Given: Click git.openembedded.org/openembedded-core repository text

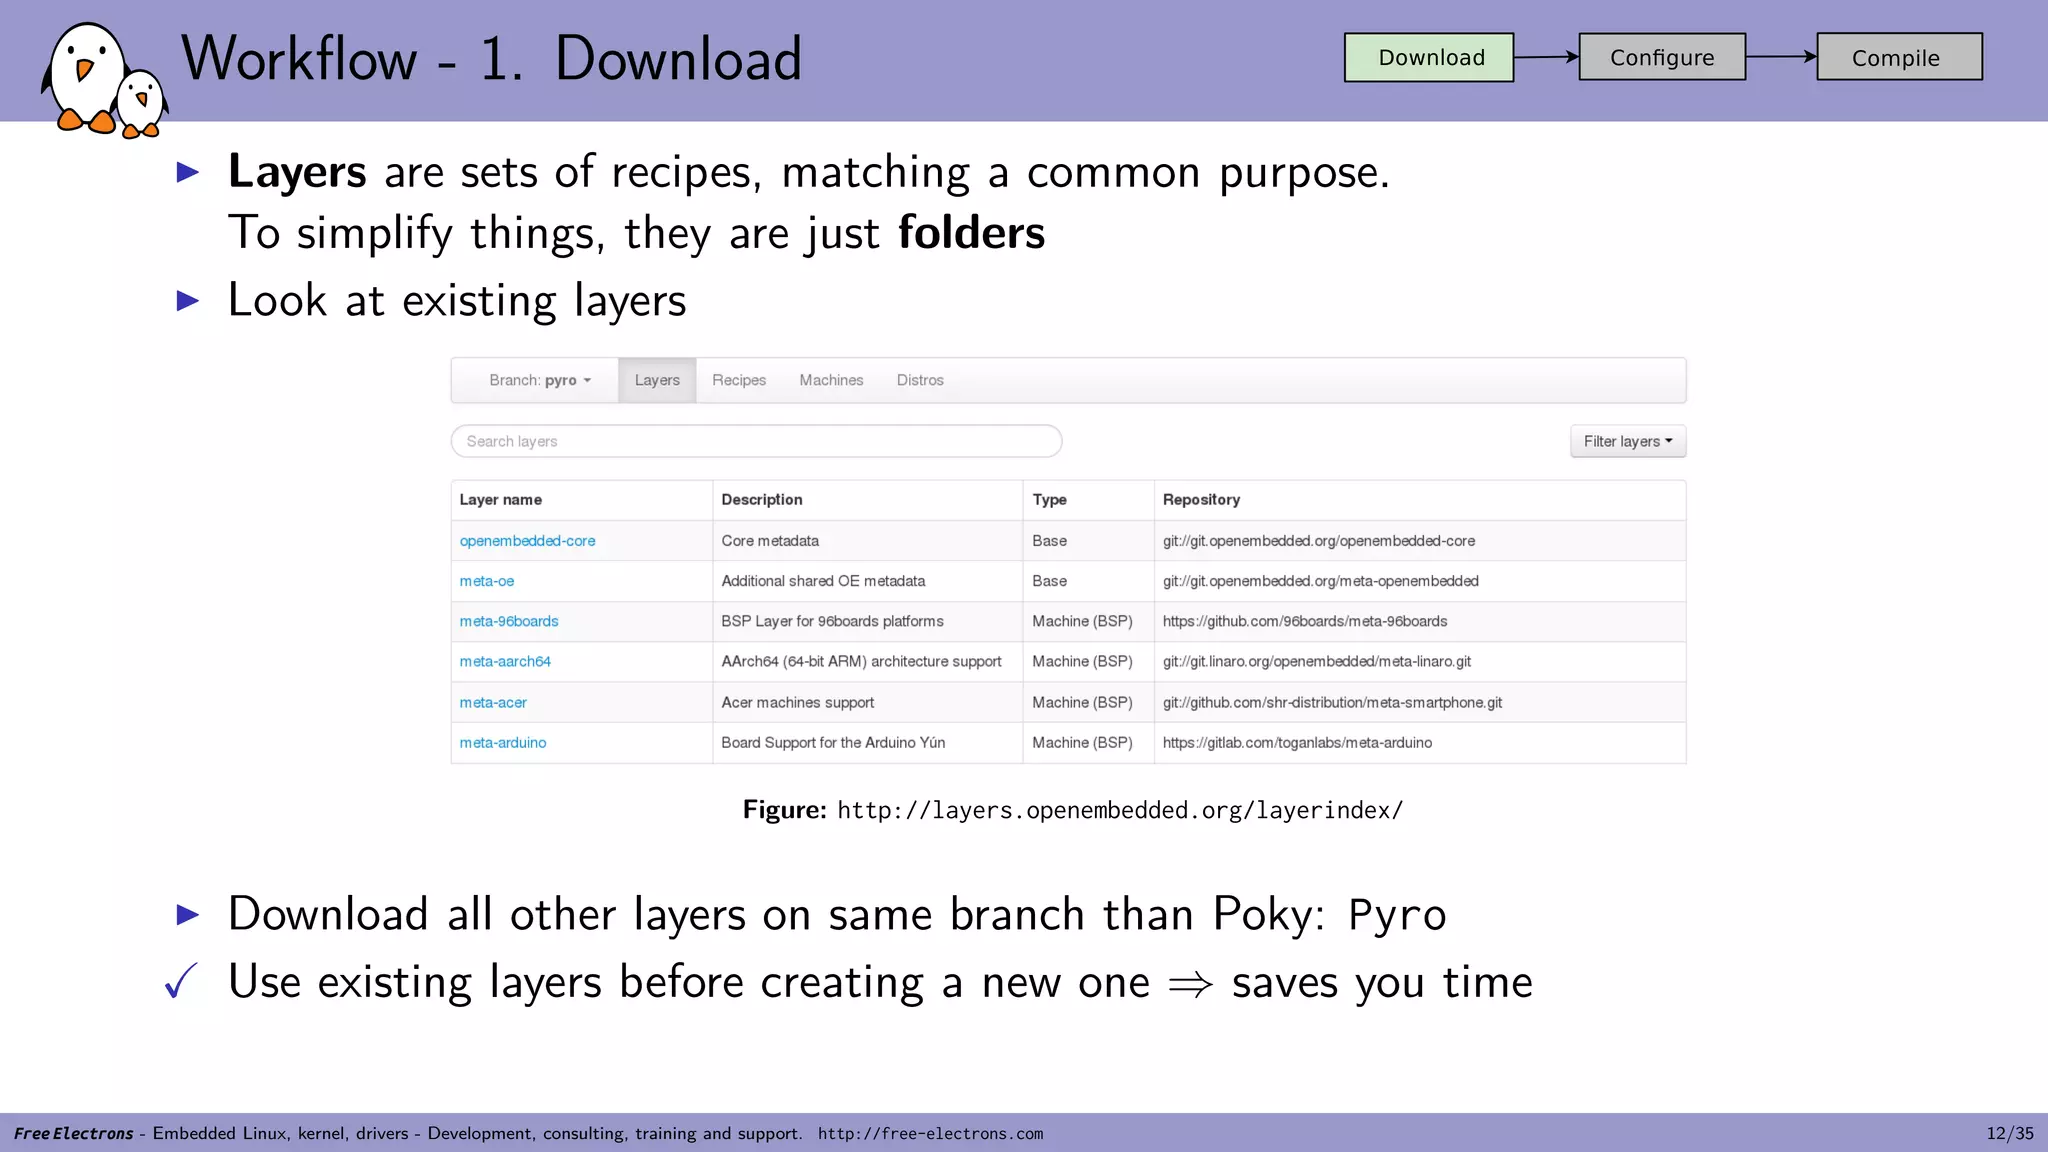Looking at the screenshot, I should point(1319,541).
